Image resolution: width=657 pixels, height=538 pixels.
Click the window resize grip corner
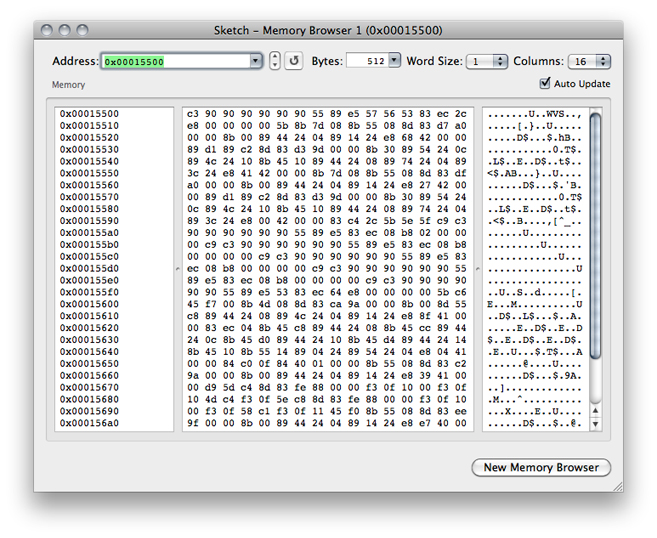tap(617, 486)
